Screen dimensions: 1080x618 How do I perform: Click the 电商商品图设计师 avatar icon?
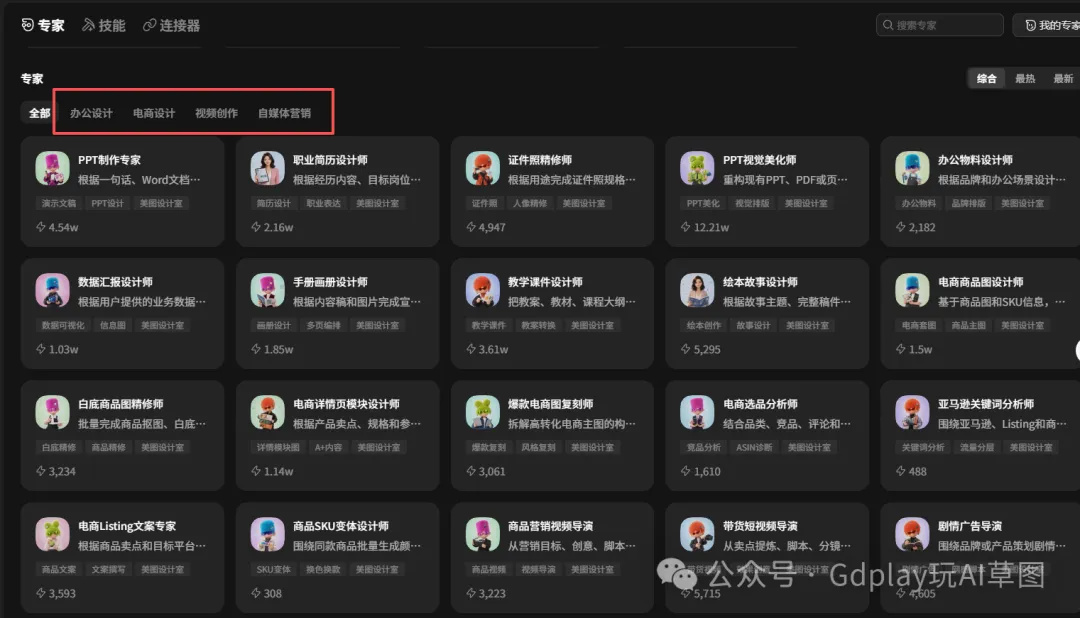tap(912, 291)
